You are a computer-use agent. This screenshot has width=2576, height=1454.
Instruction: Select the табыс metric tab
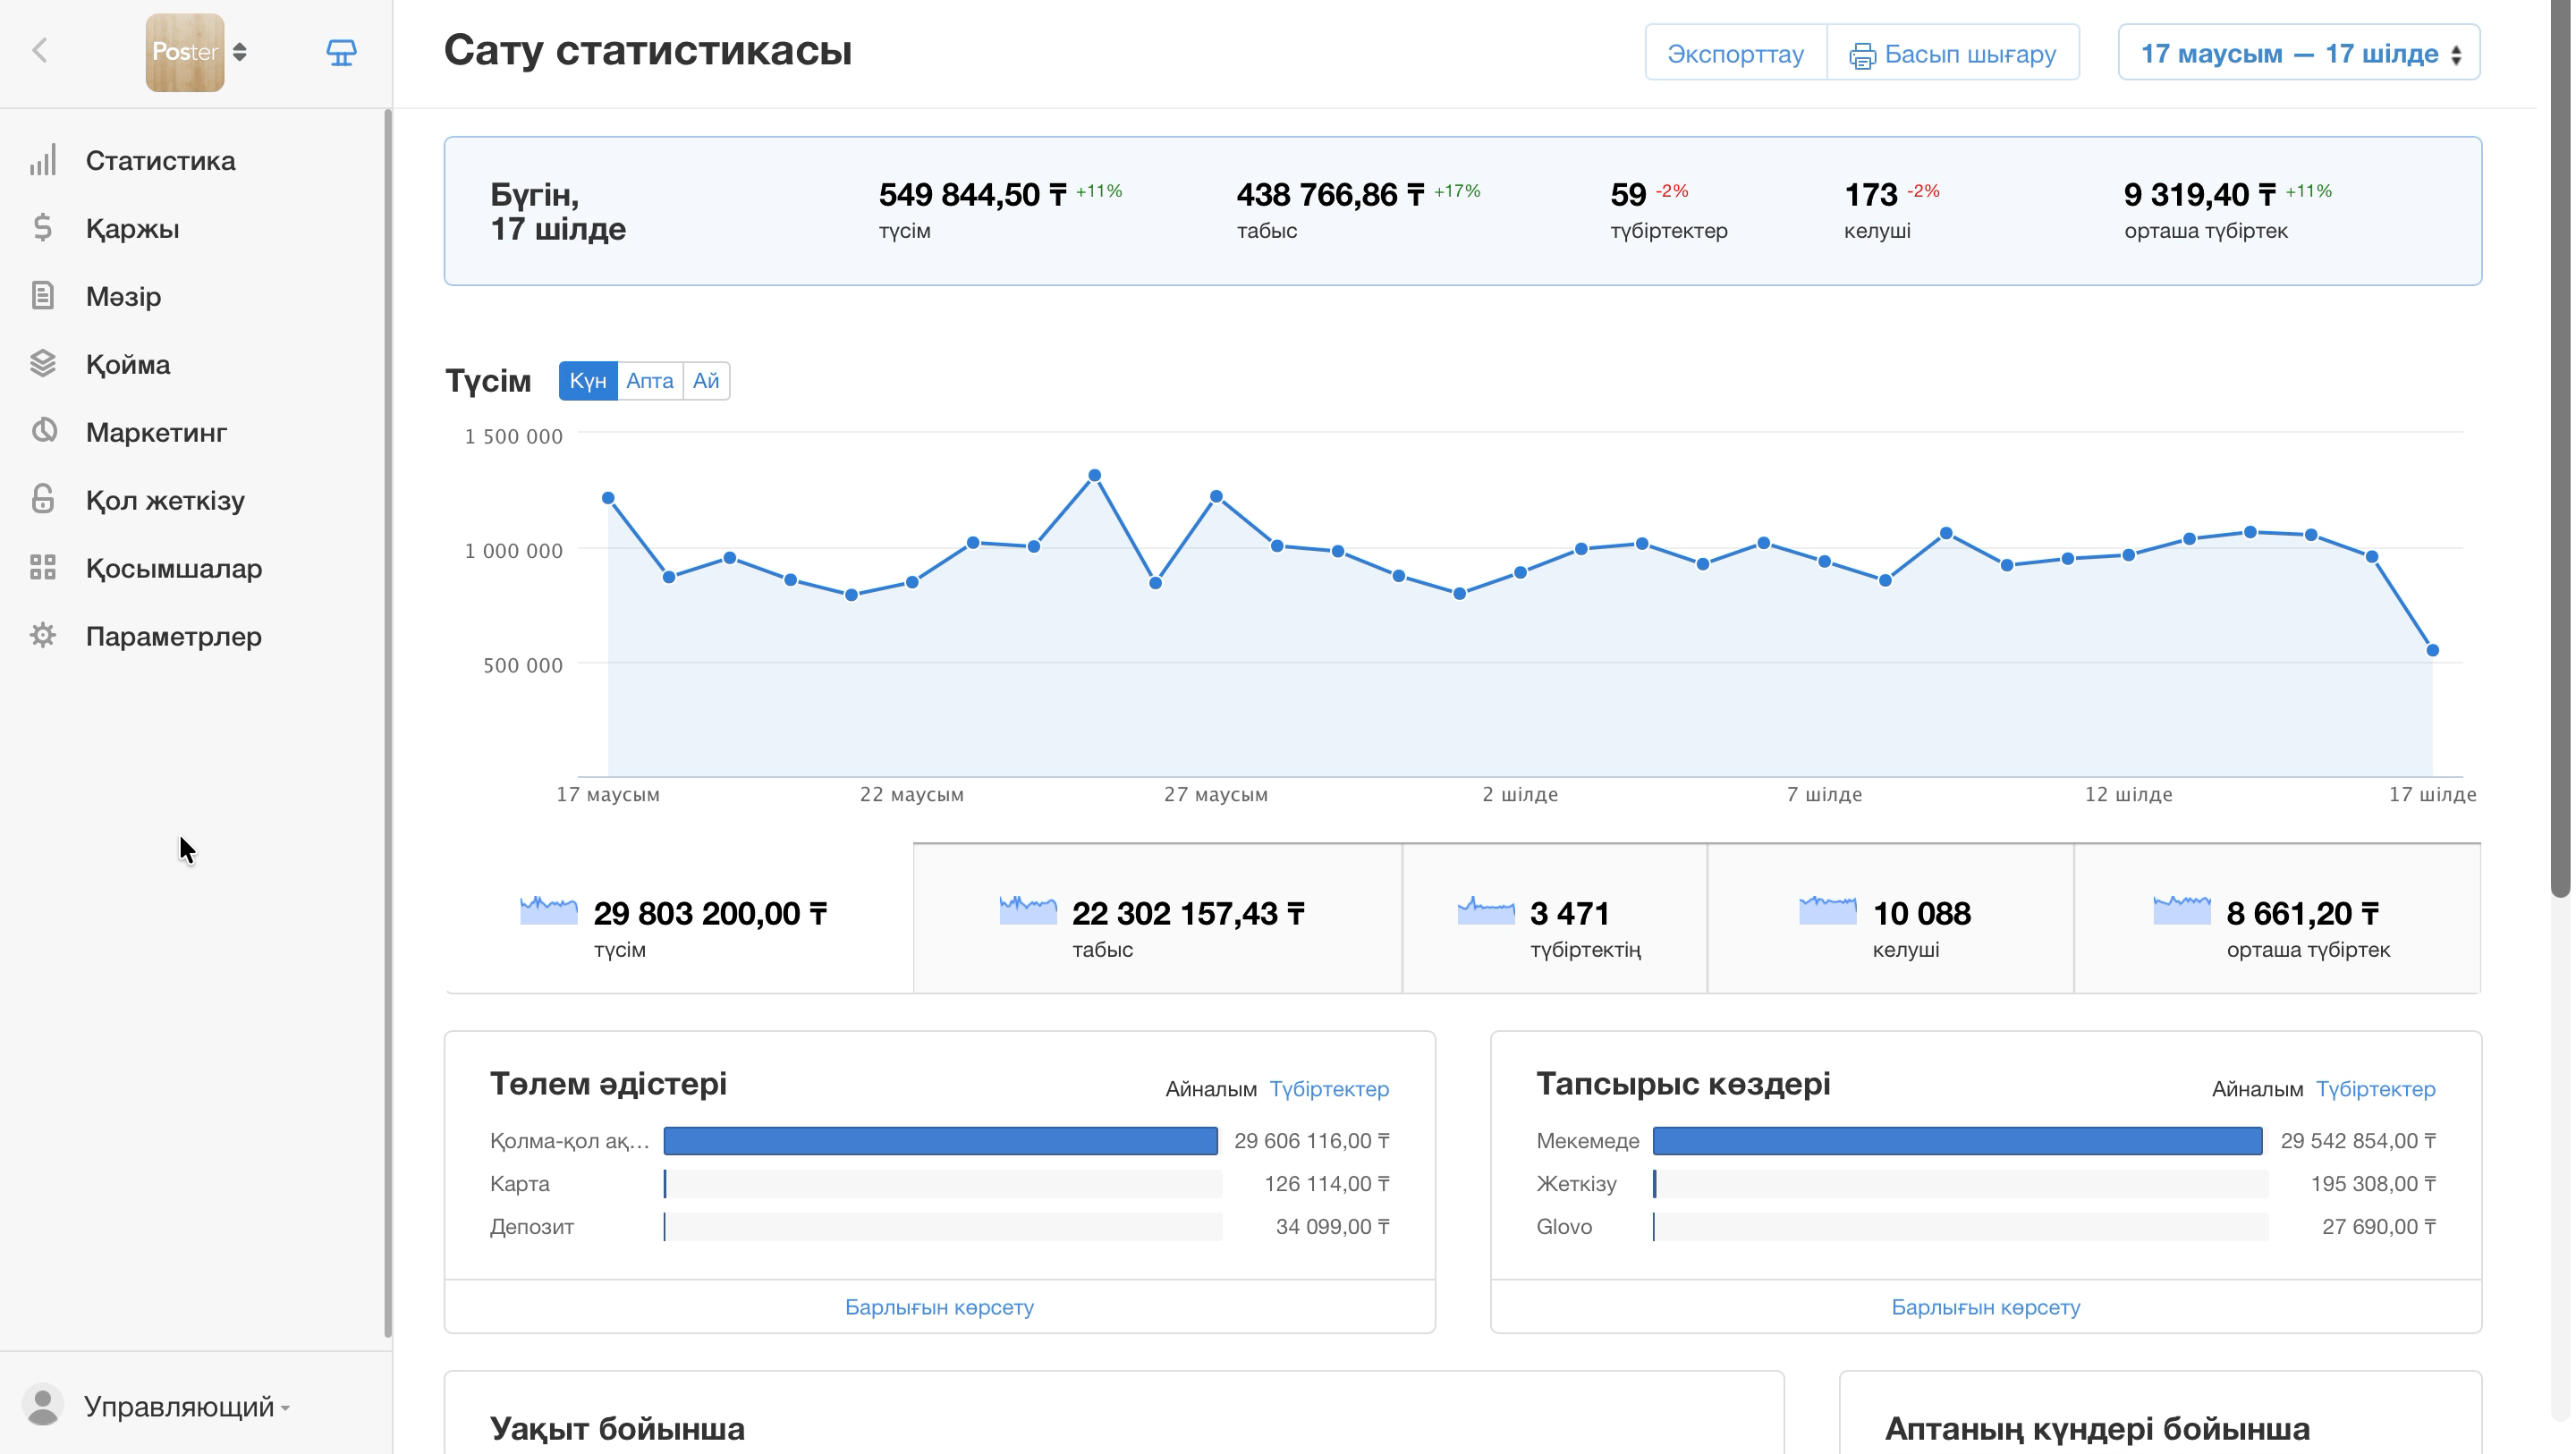(x=1157, y=919)
